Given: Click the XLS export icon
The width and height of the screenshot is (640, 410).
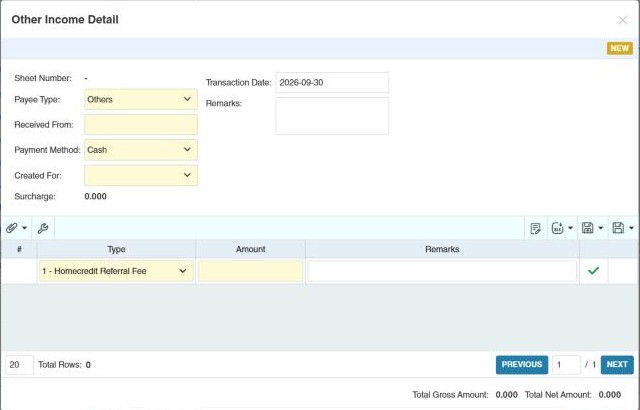Looking at the screenshot, I should click(x=558, y=228).
